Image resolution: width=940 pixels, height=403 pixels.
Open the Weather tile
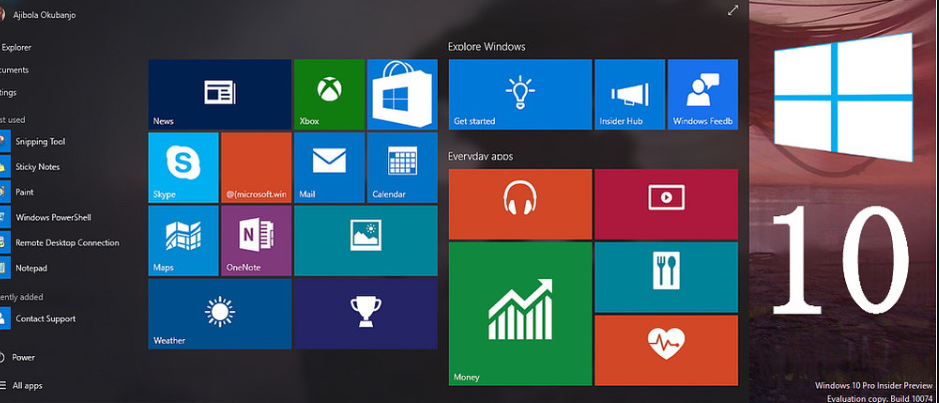219,314
